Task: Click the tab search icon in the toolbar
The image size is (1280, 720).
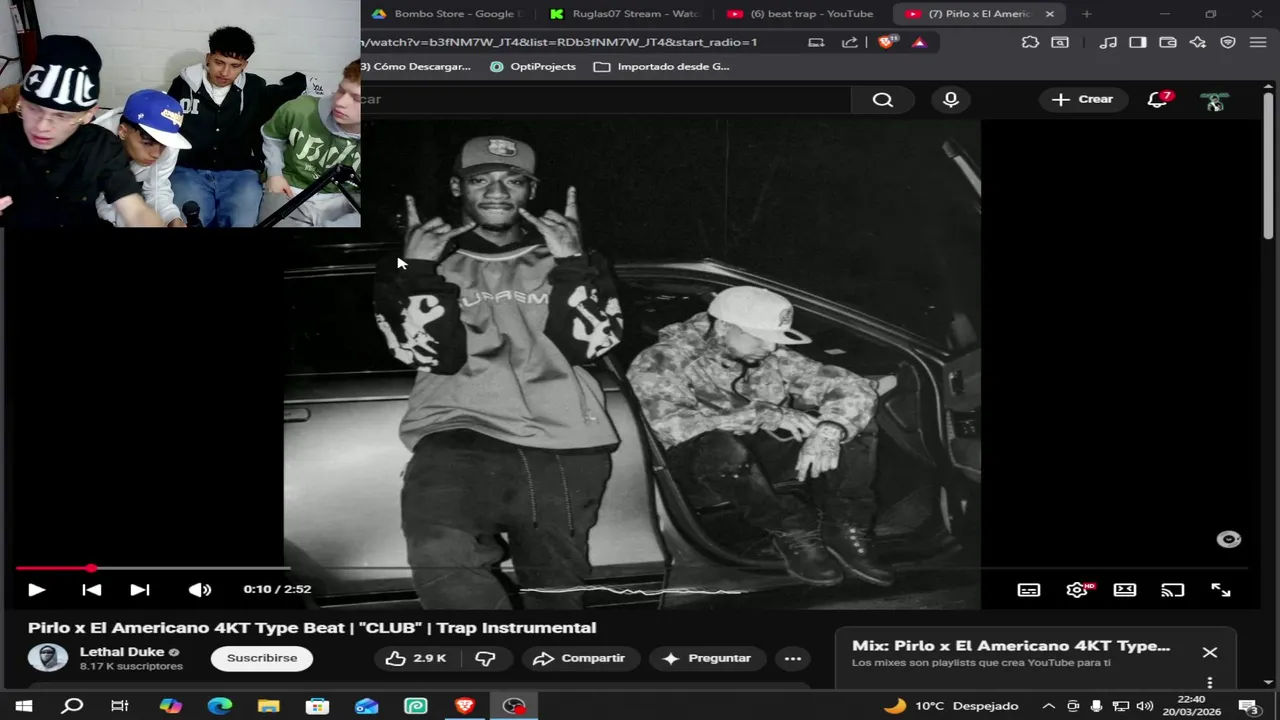Action: click(1060, 42)
